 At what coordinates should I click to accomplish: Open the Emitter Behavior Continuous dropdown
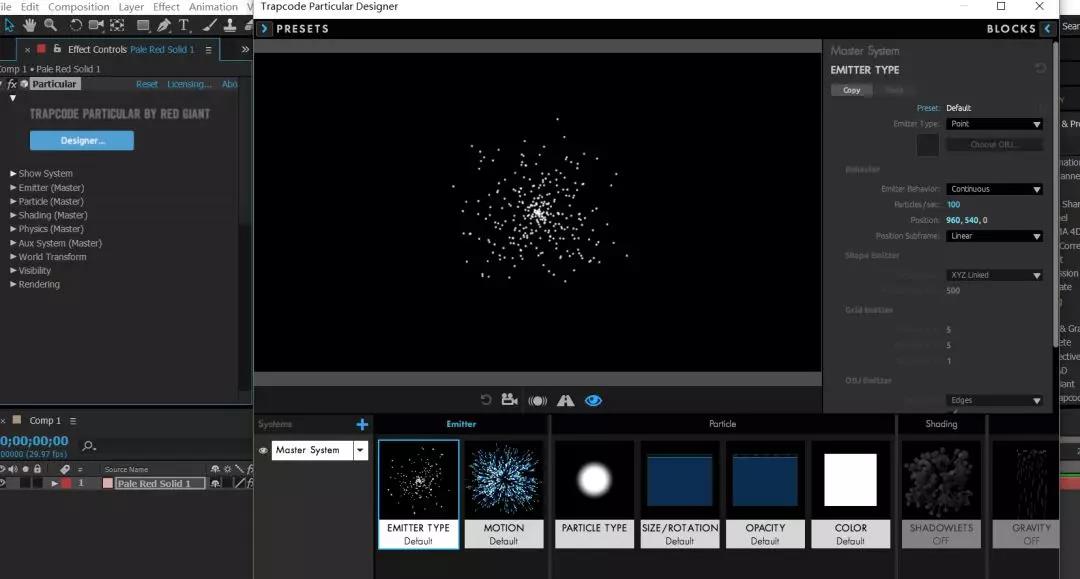coord(994,189)
